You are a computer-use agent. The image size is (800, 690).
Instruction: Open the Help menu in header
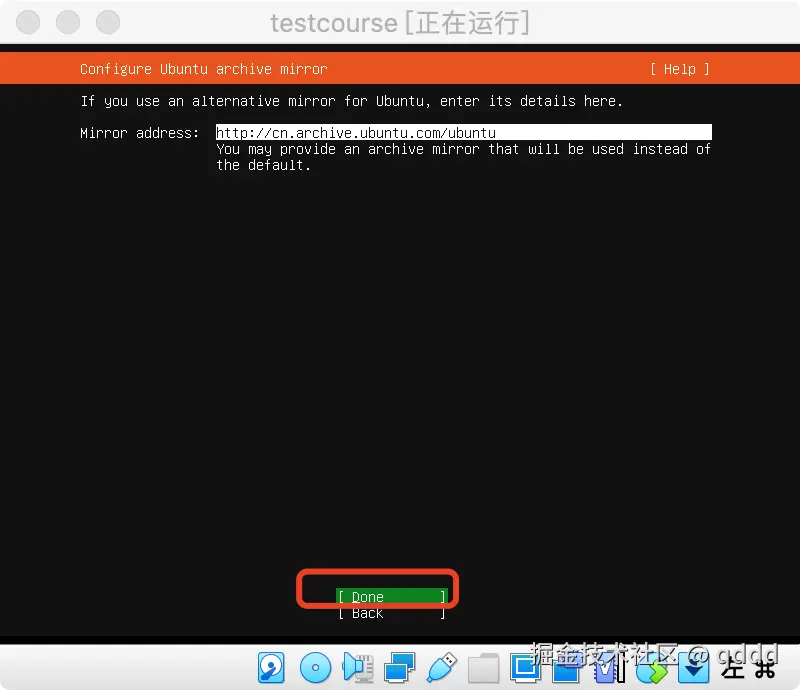pos(680,69)
